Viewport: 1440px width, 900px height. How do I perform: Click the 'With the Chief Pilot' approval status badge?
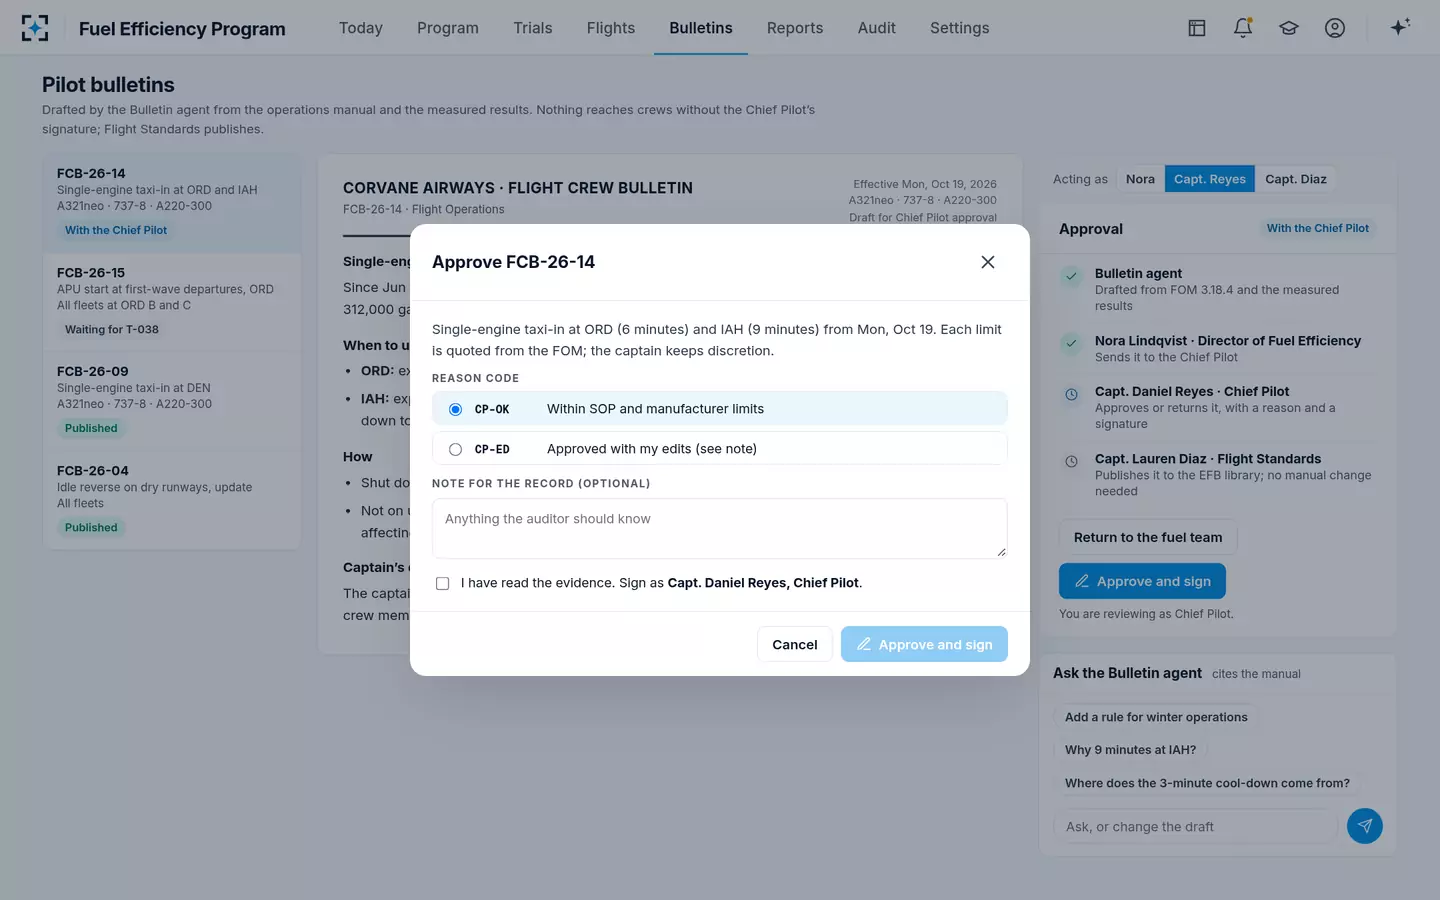[x=1318, y=229]
